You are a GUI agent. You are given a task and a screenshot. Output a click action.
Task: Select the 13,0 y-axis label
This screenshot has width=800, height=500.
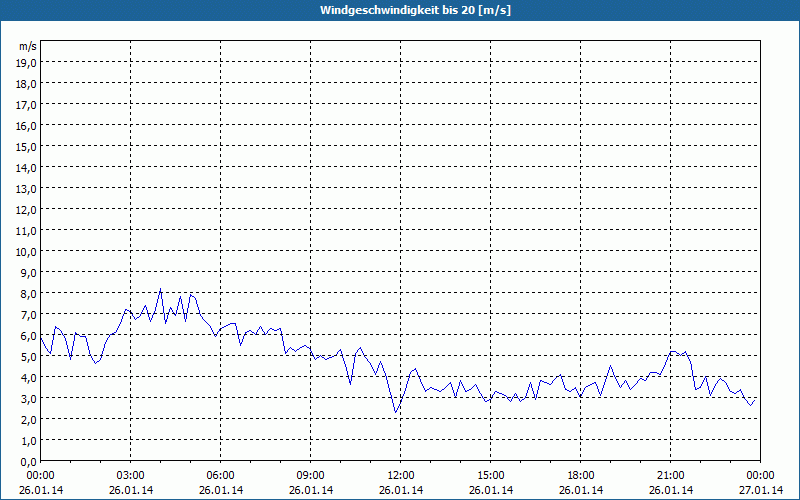[27, 189]
